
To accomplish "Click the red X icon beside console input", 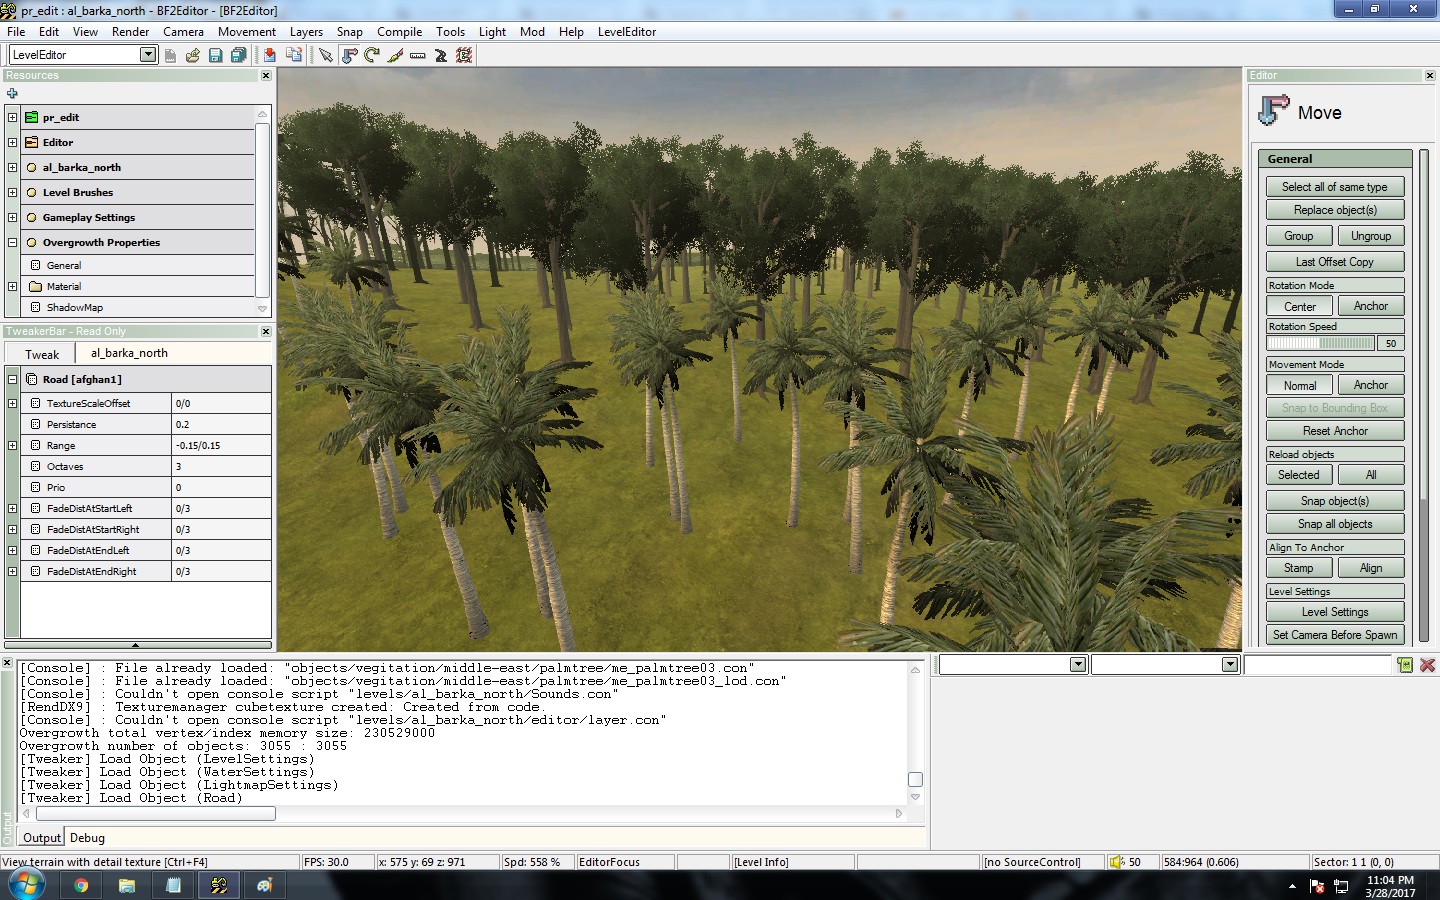I will tap(1428, 665).
